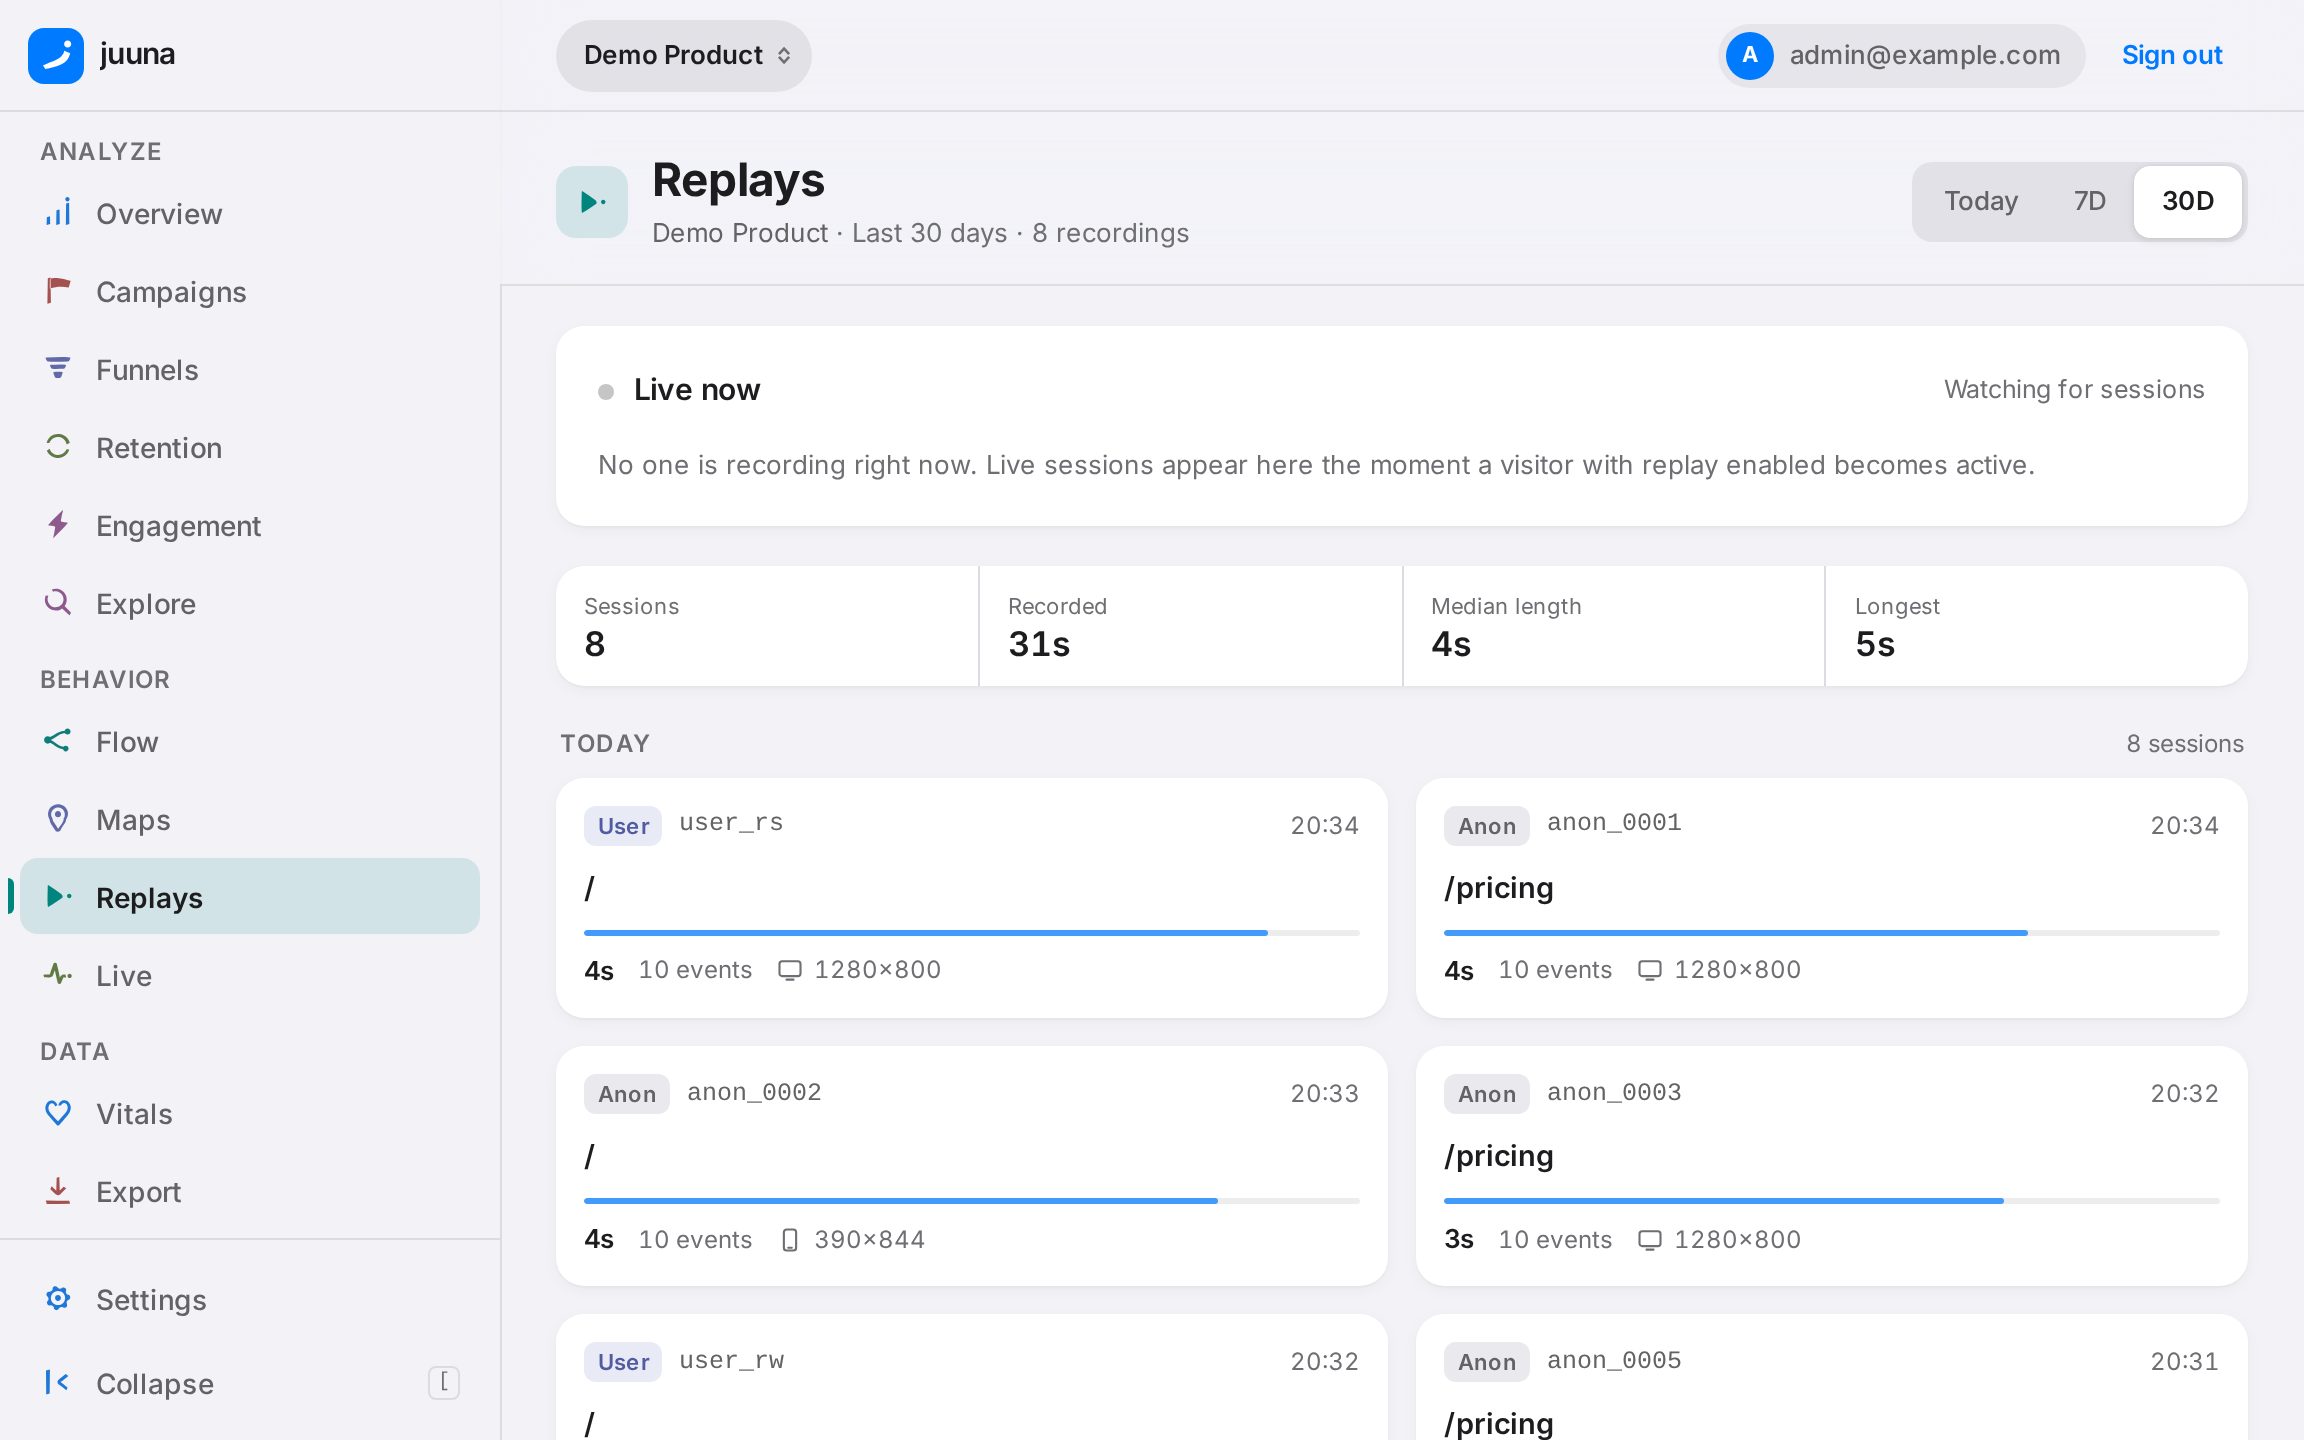
Task: Open the Retention cycle icon
Action: coord(58,447)
